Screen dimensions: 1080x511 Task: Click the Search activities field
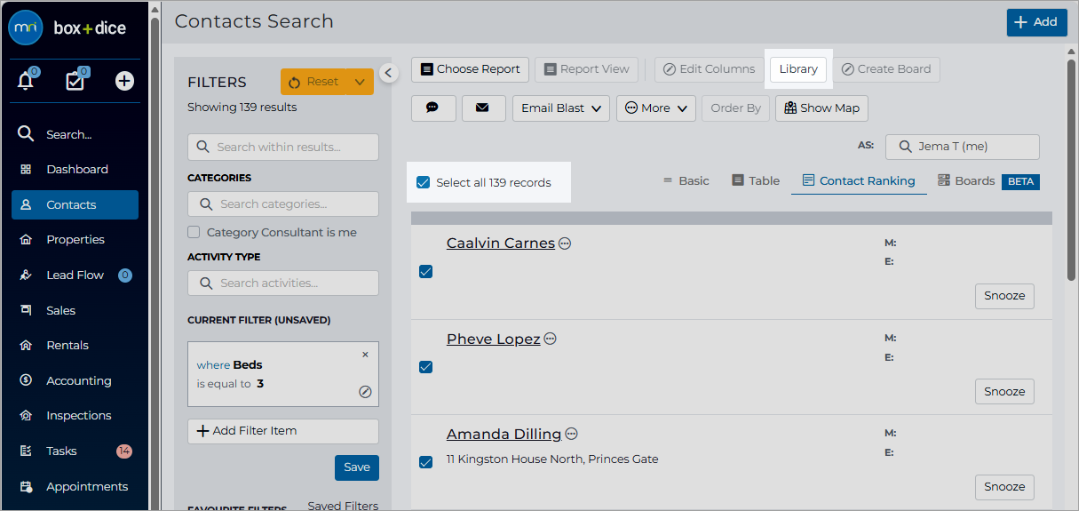click(x=283, y=283)
